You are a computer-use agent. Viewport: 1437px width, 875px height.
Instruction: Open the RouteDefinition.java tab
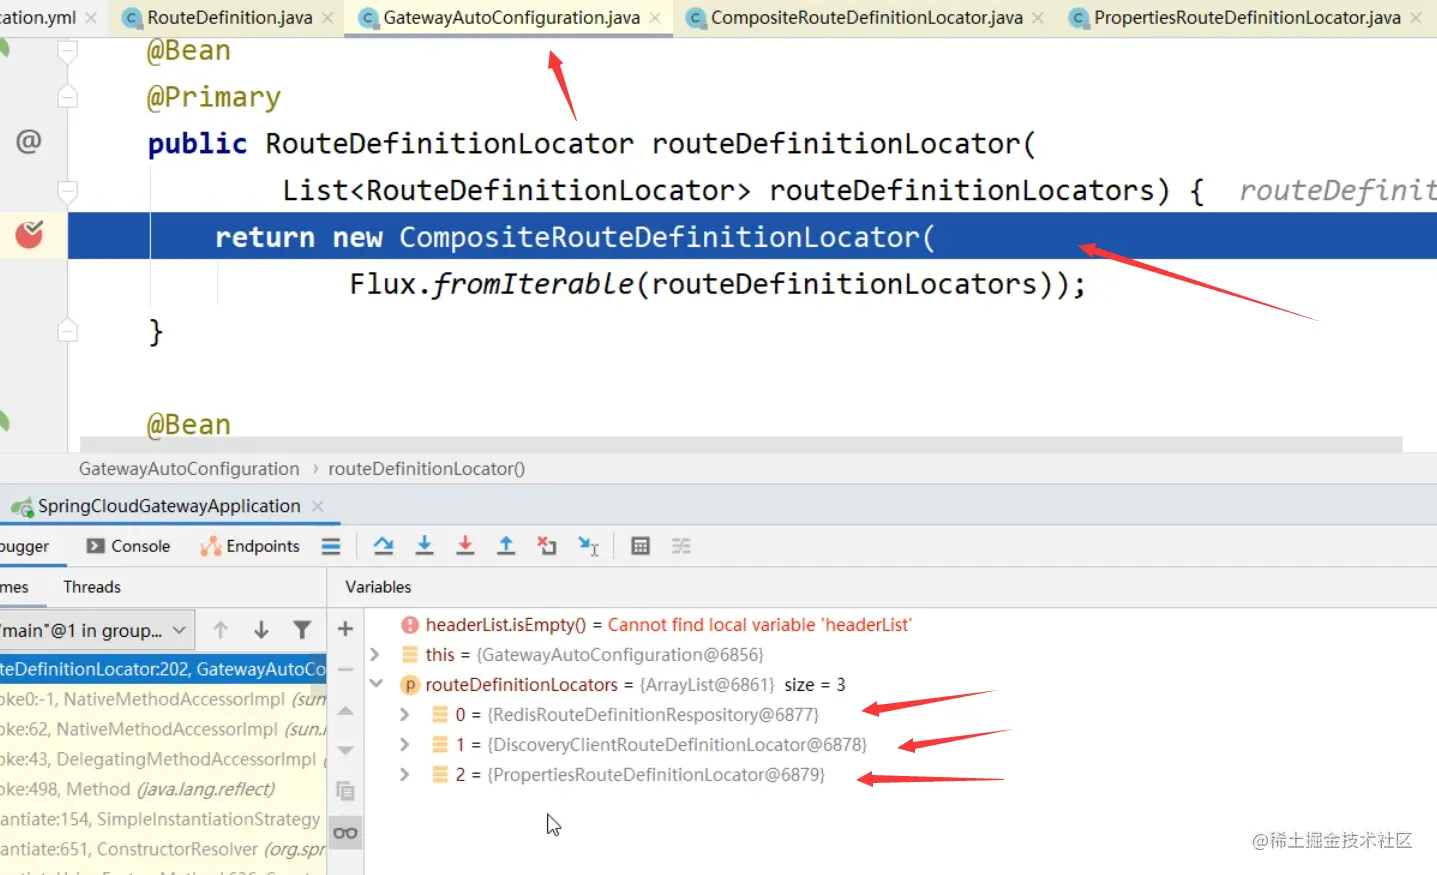229,18
